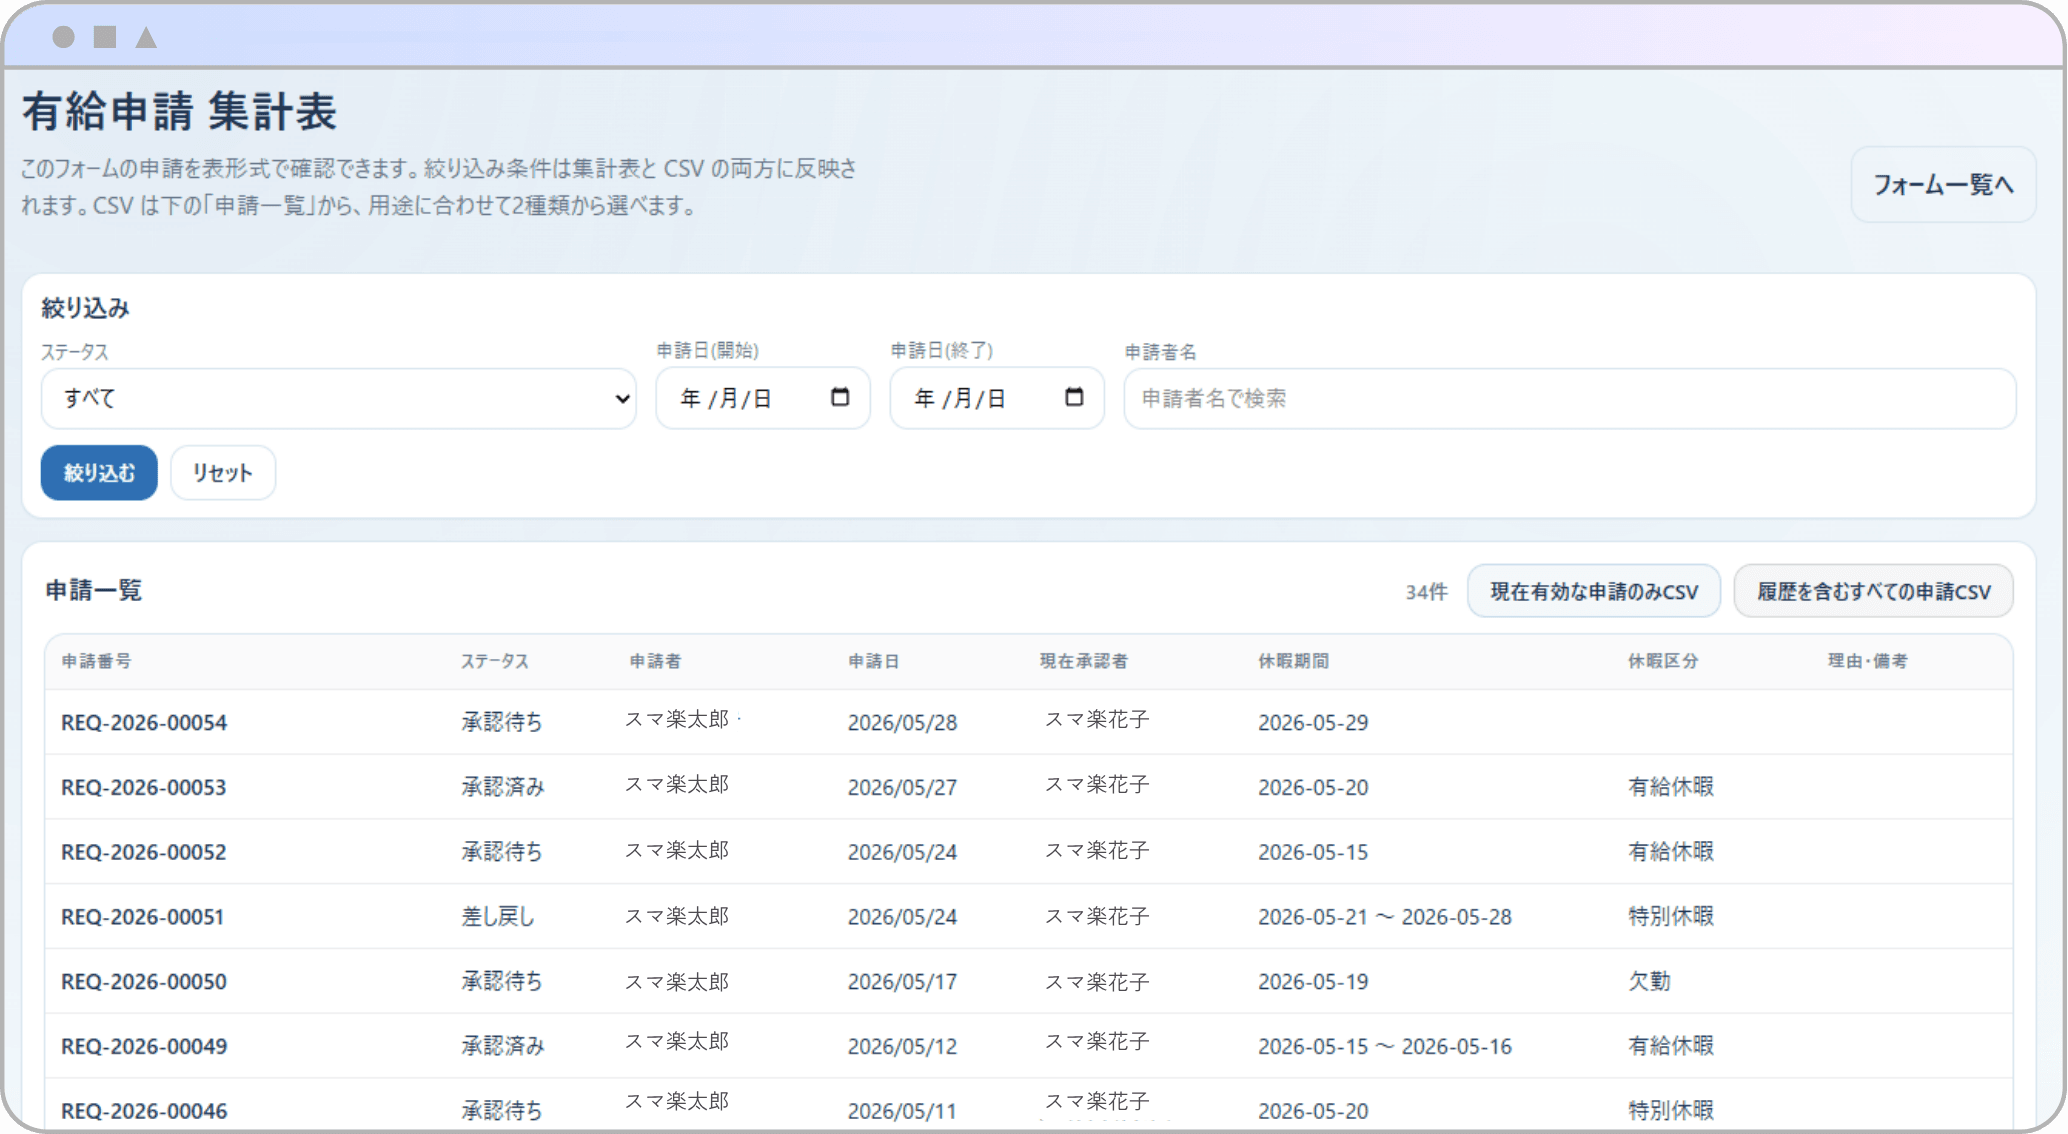2068x1134 pixels.
Task: Click 欠勤 in REQ-2026-00050 row
Action: point(1648,981)
